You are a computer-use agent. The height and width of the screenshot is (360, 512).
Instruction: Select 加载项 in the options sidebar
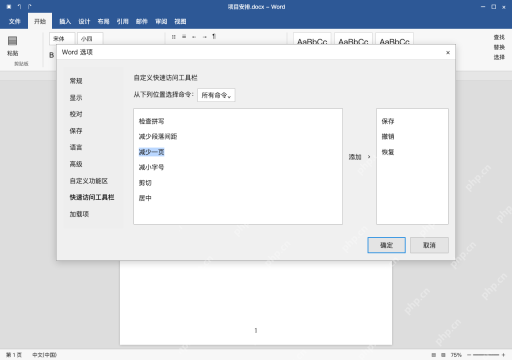pyautogui.click(x=79, y=214)
